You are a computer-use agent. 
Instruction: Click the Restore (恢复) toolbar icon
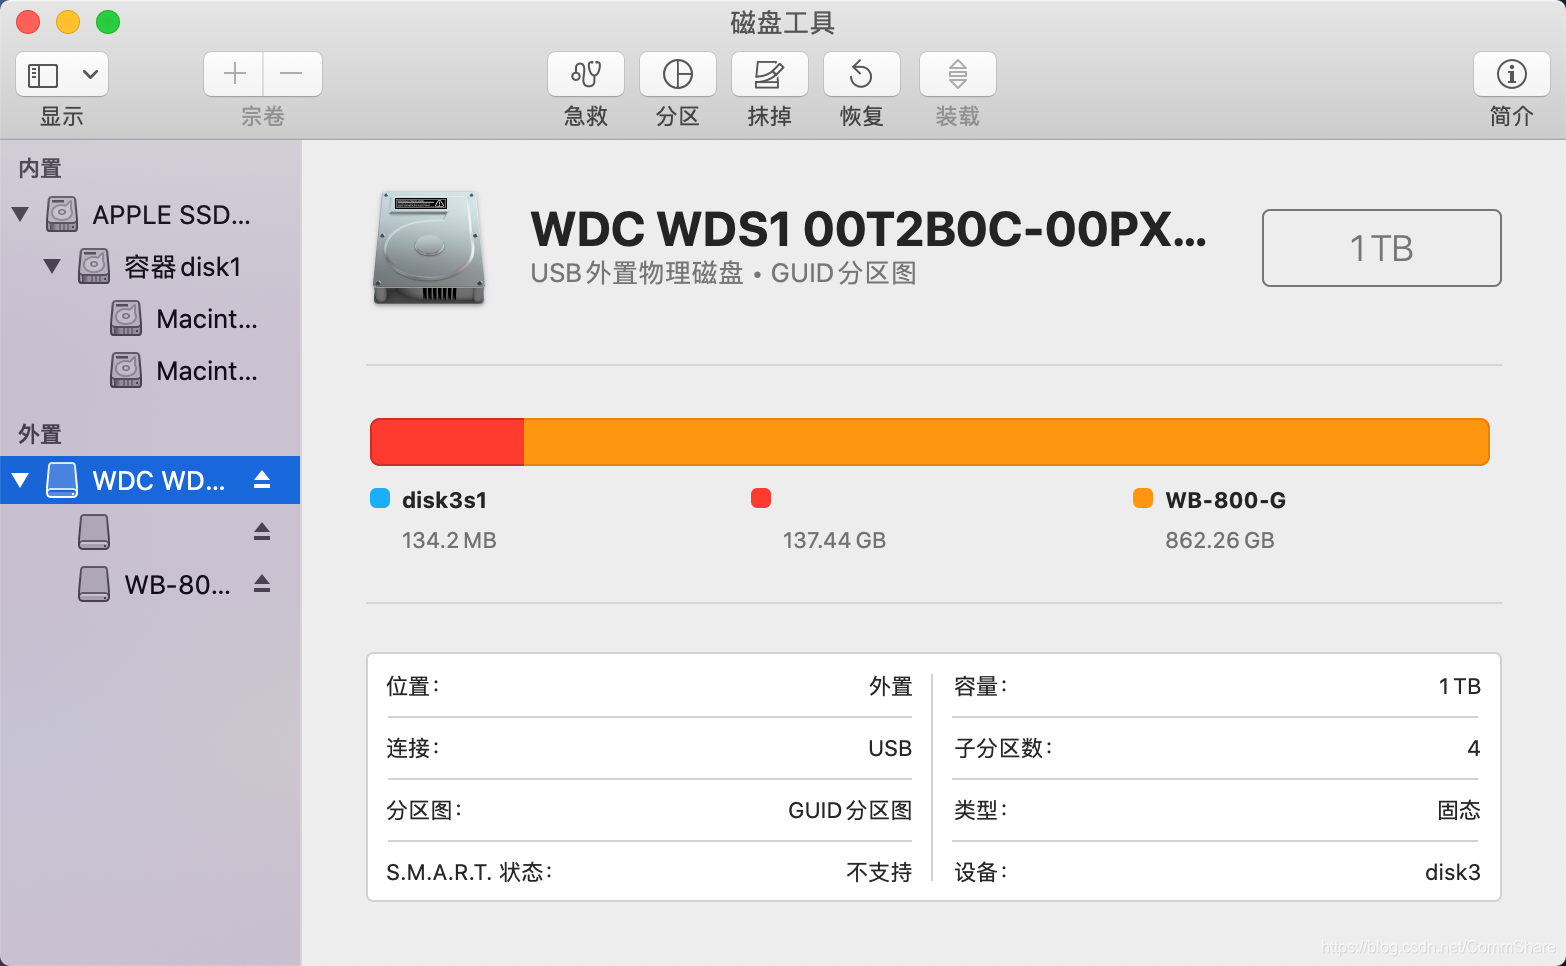862,74
